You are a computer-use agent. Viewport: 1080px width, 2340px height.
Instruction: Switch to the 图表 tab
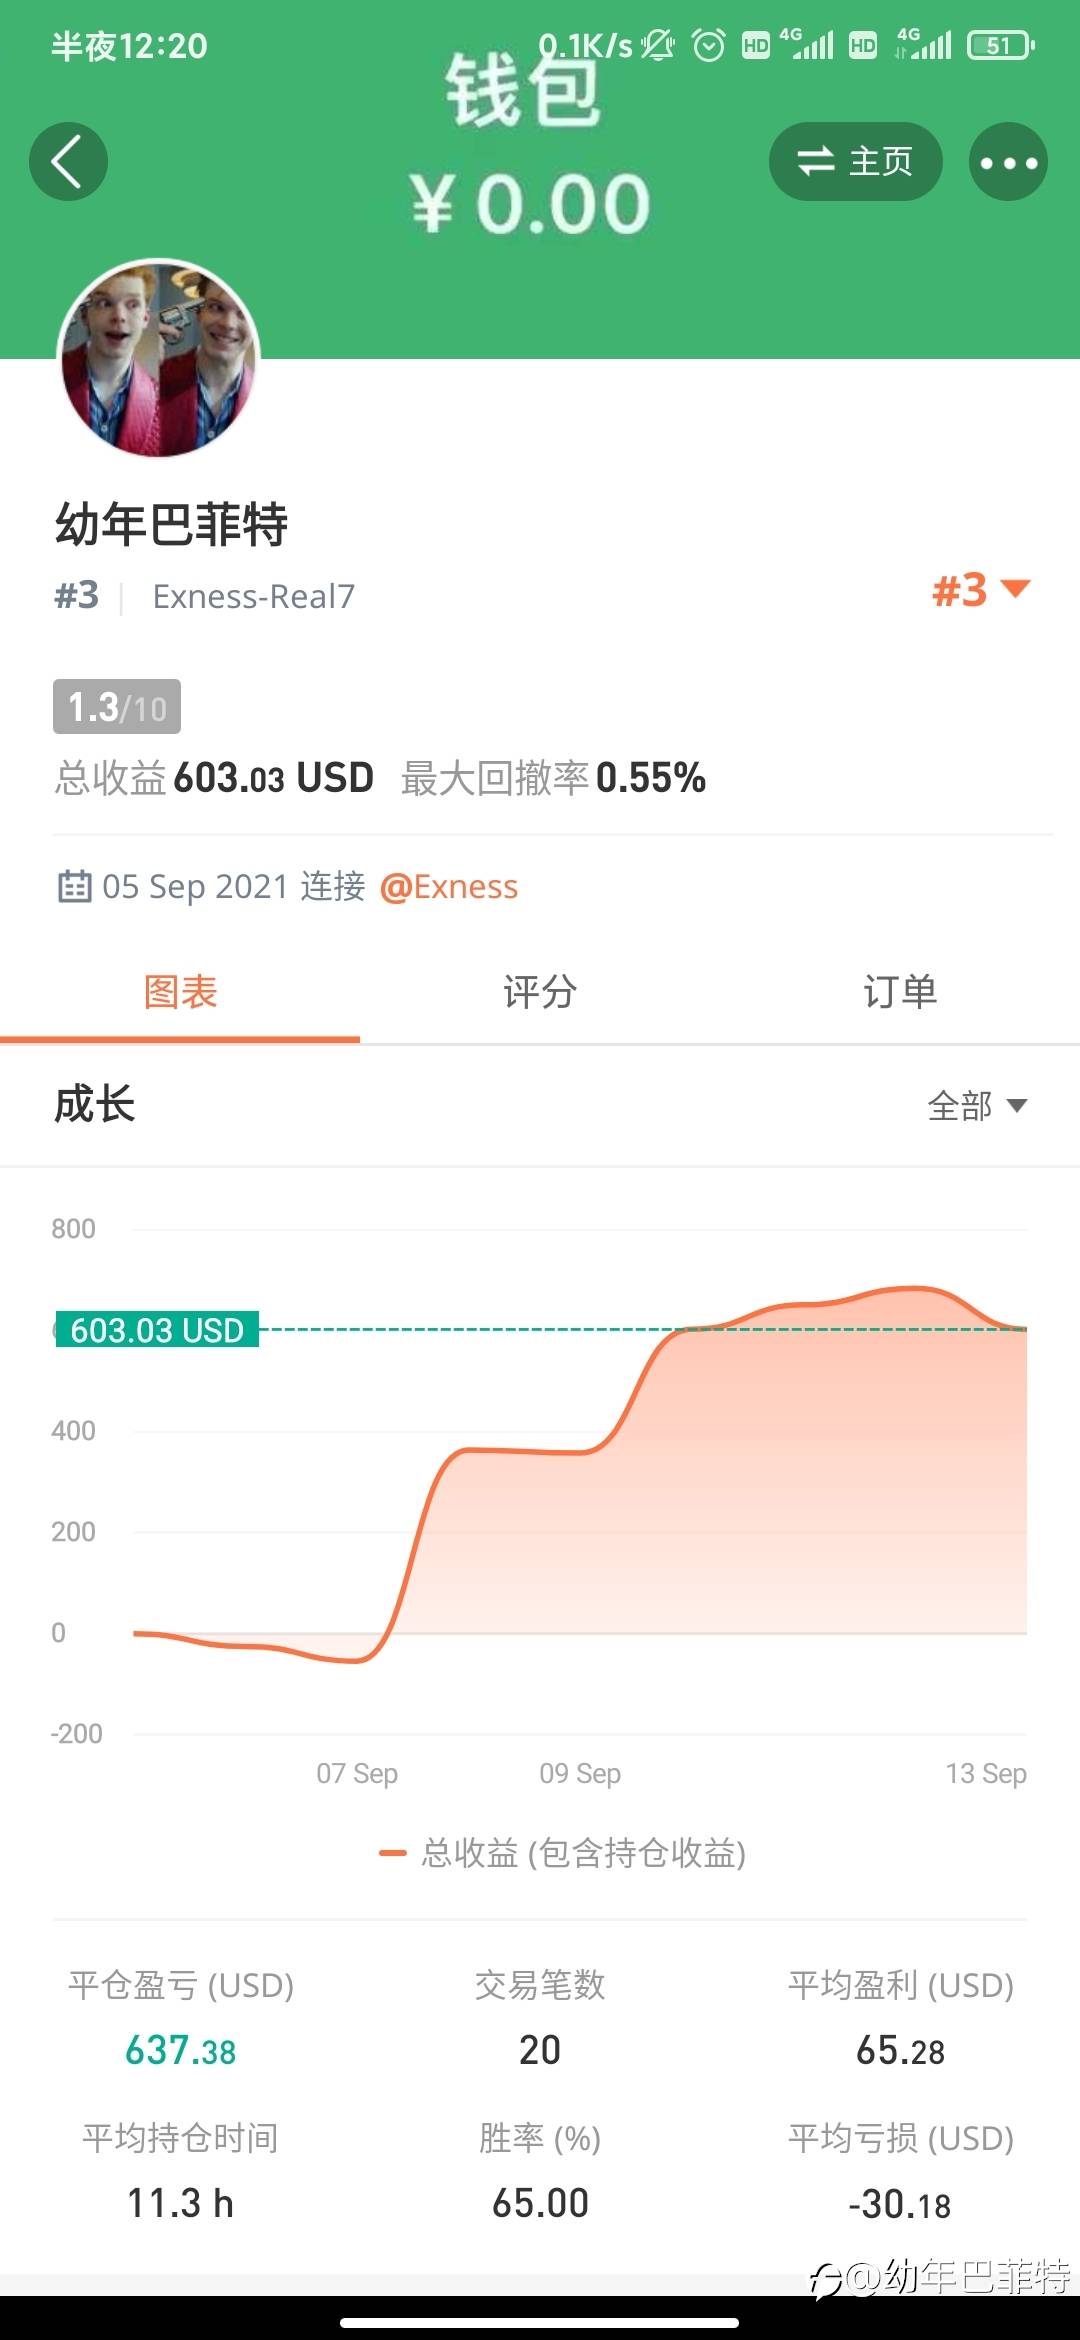(180, 992)
